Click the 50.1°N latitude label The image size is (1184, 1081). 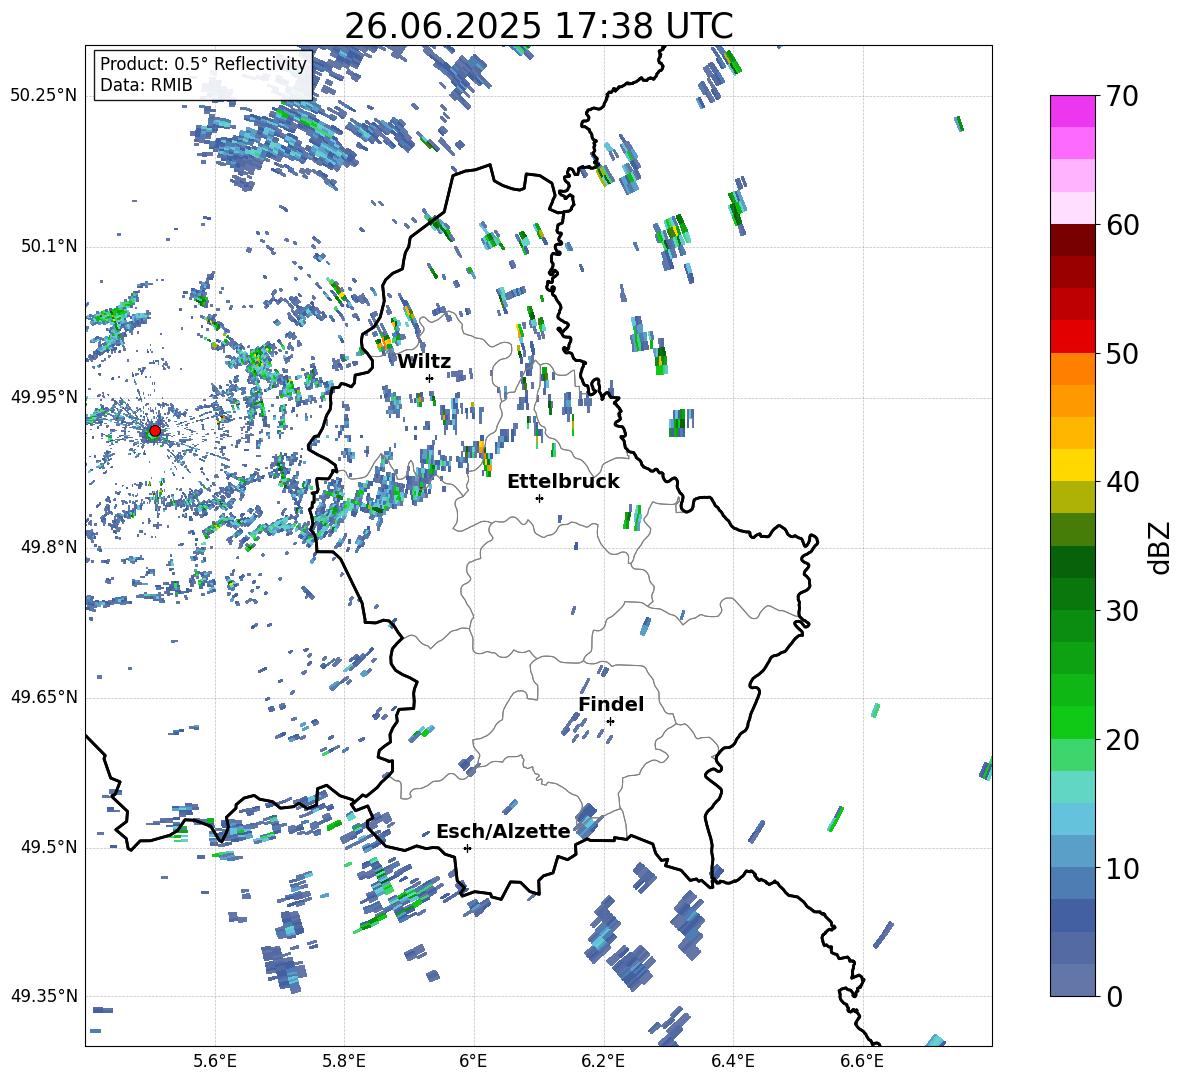coord(48,247)
